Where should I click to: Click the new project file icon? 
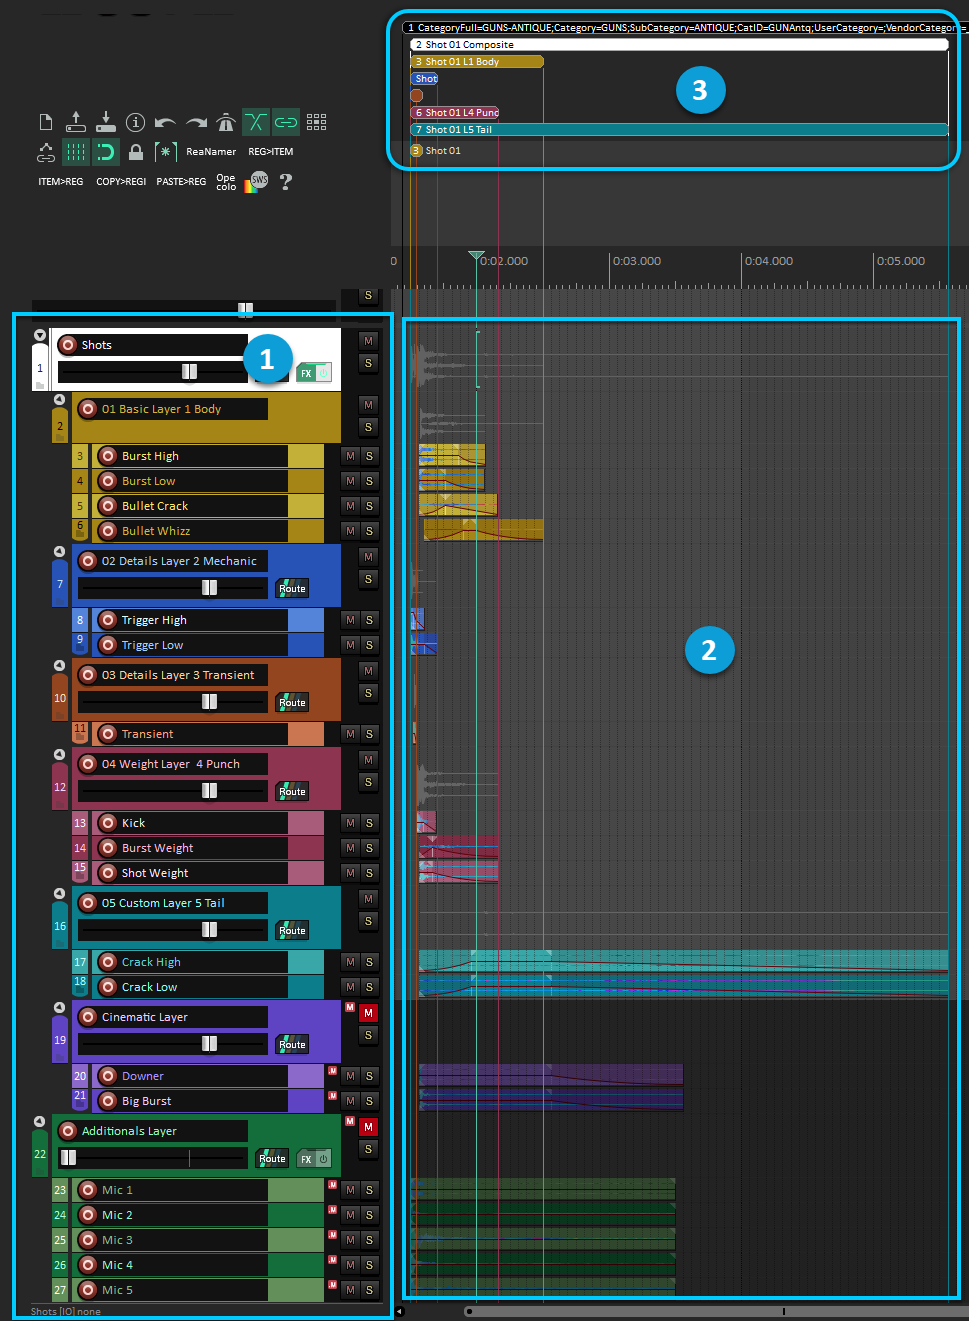click(46, 122)
